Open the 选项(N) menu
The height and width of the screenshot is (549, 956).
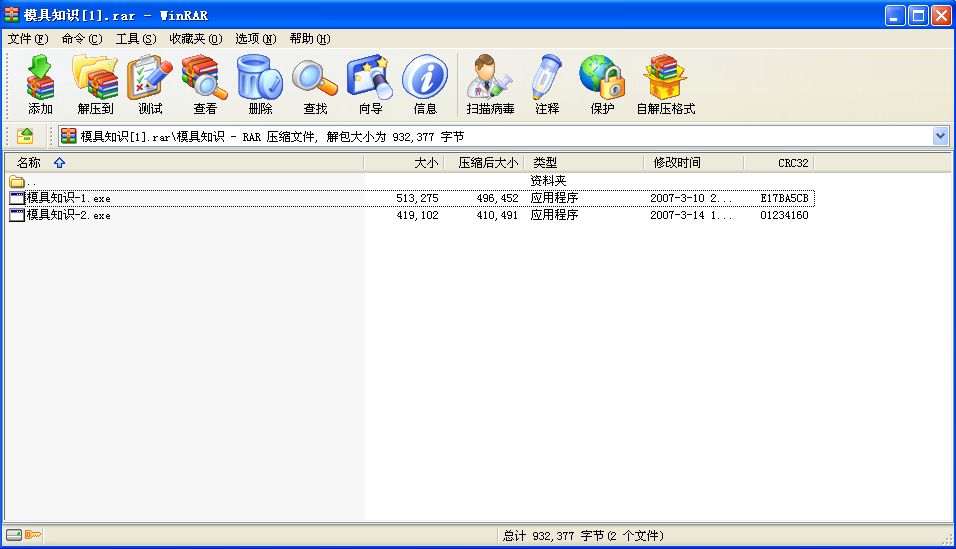pos(255,39)
